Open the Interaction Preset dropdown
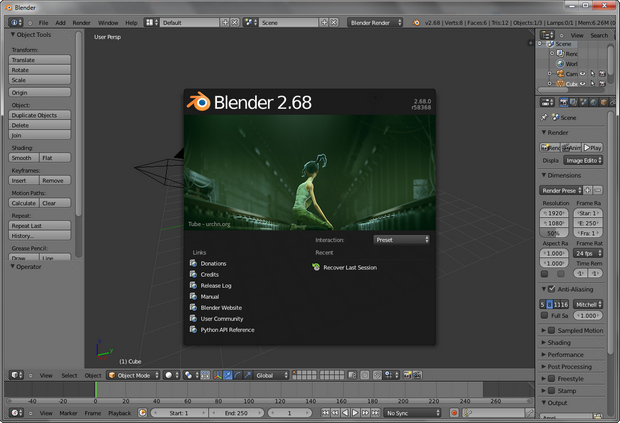 tap(402, 240)
